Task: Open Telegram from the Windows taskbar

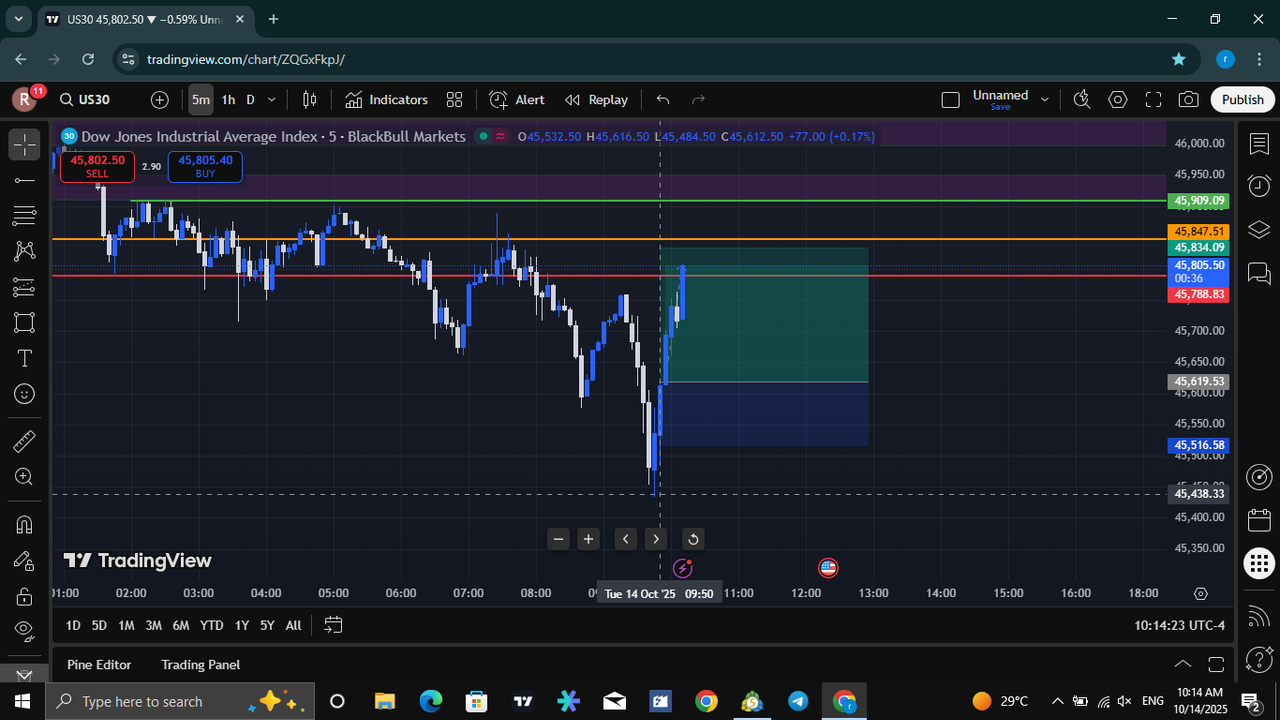Action: (x=798, y=701)
